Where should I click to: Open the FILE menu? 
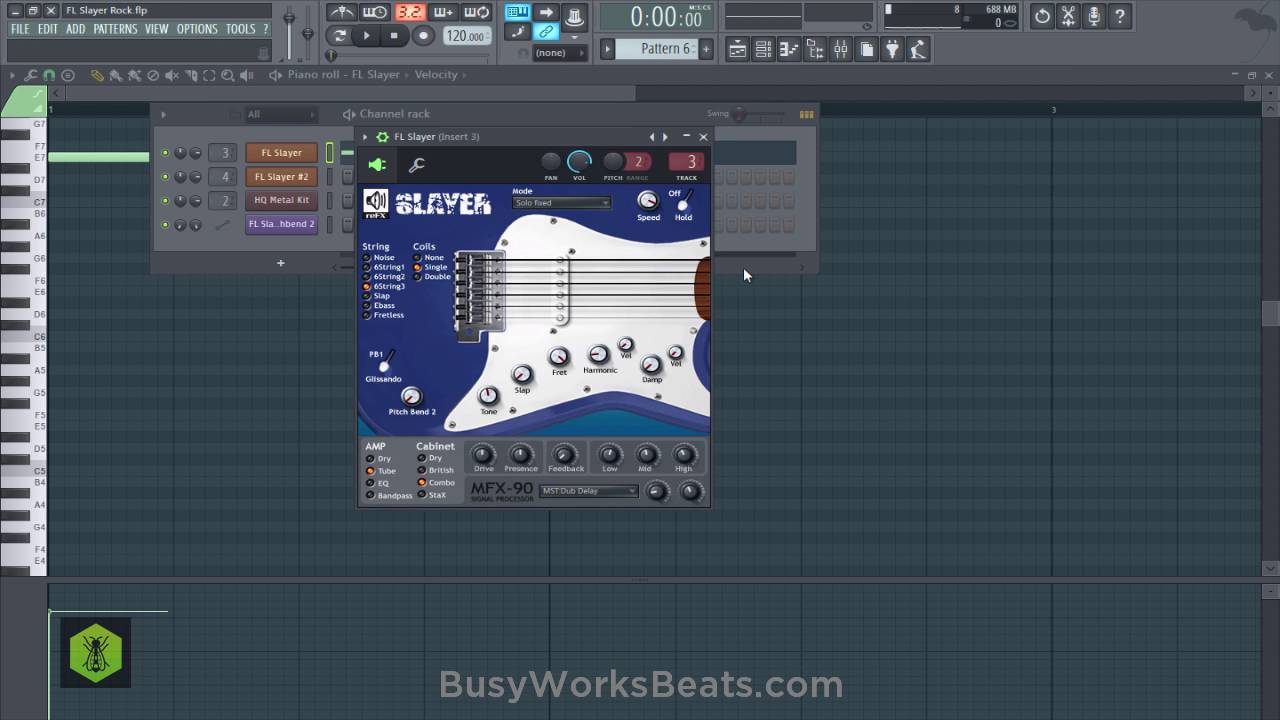[x=20, y=29]
